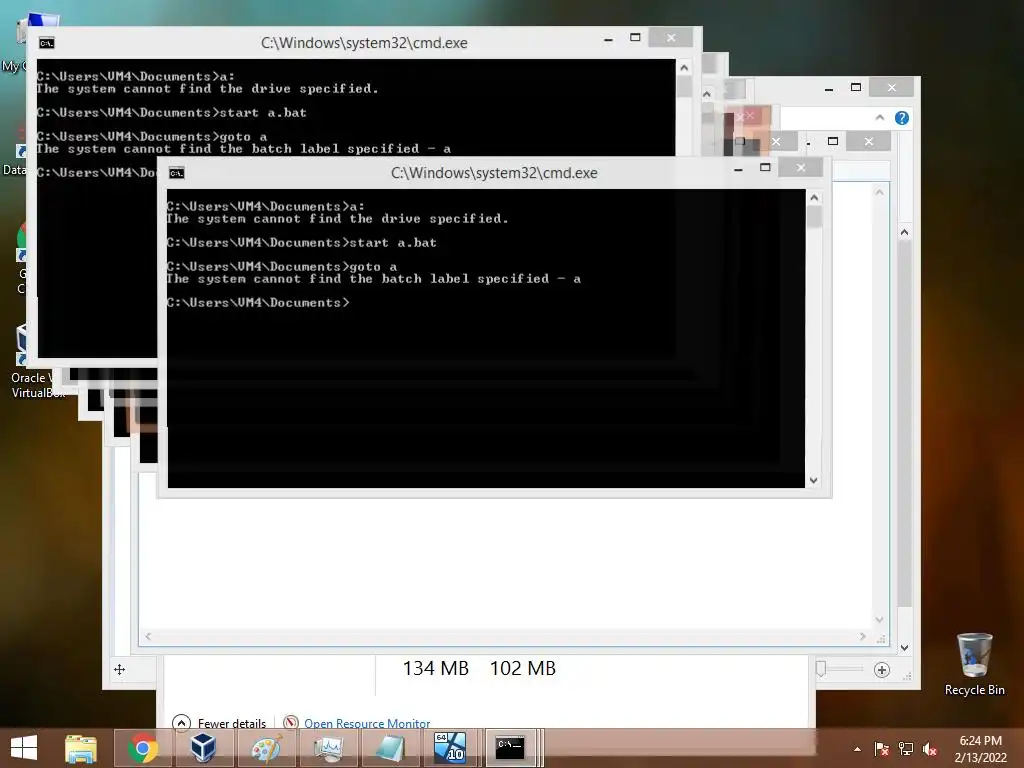Maximize the rear cmd.exe window

pyautogui.click(x=635, y=38)
